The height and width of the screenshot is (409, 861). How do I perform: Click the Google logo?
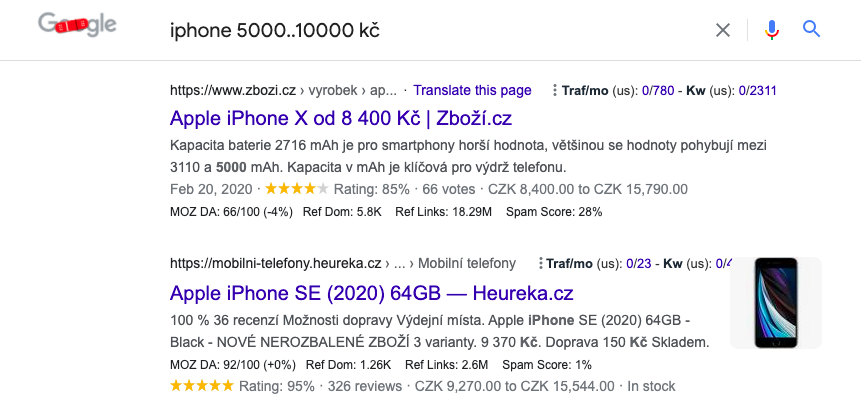77,24
